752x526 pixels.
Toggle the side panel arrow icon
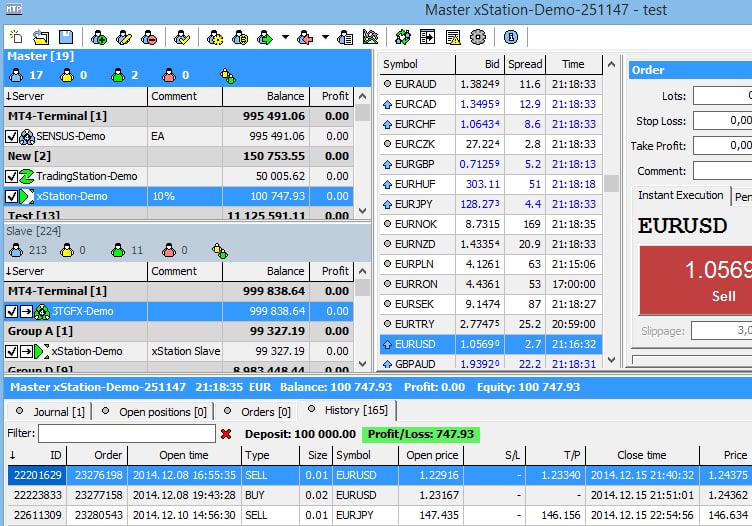click(427, 37)
